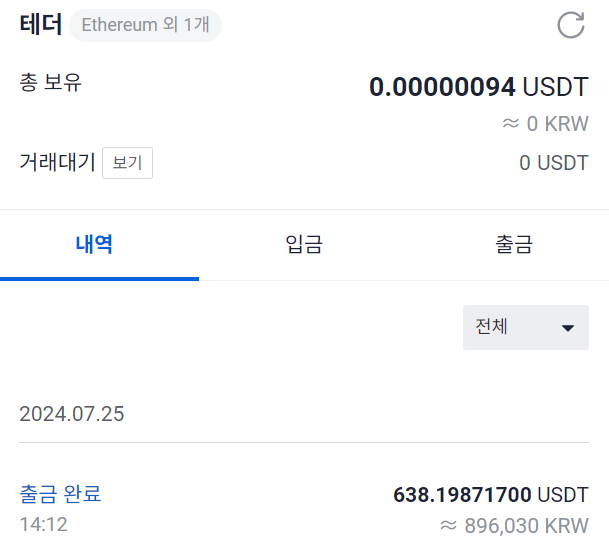
Task: Click the ≈ 0 KRW balance estimate
Action: 545,124
